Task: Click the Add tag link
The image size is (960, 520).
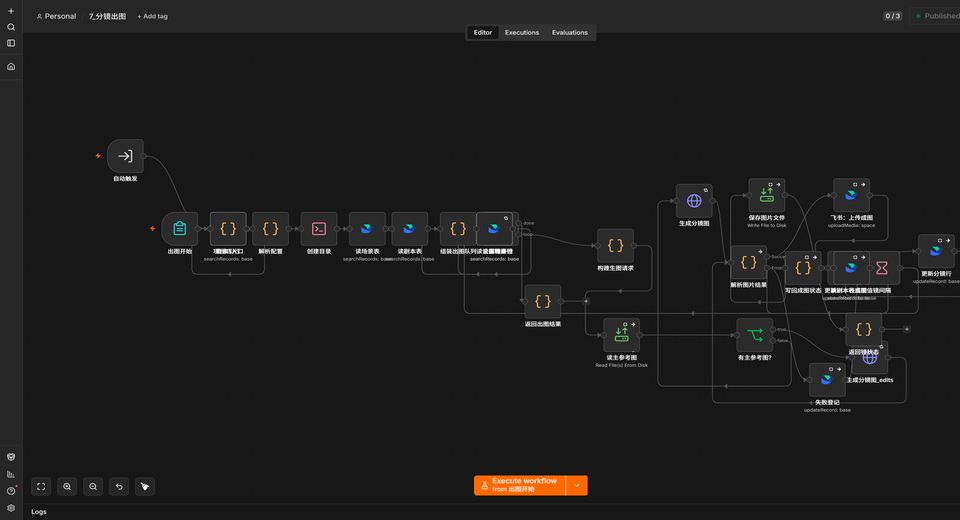Action: point(152,17)
